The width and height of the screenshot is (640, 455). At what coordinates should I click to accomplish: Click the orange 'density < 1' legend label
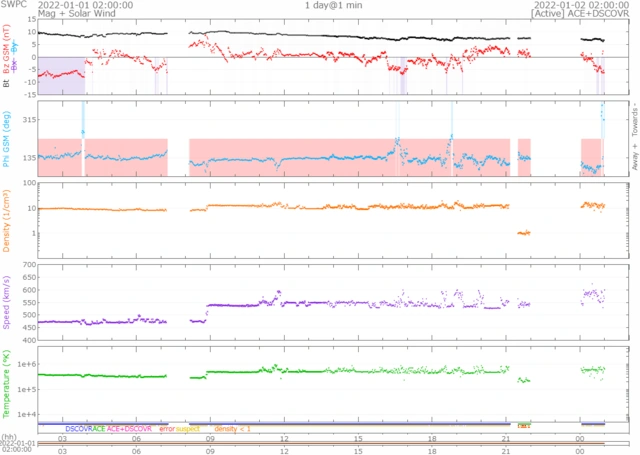[x=232, y=428]
